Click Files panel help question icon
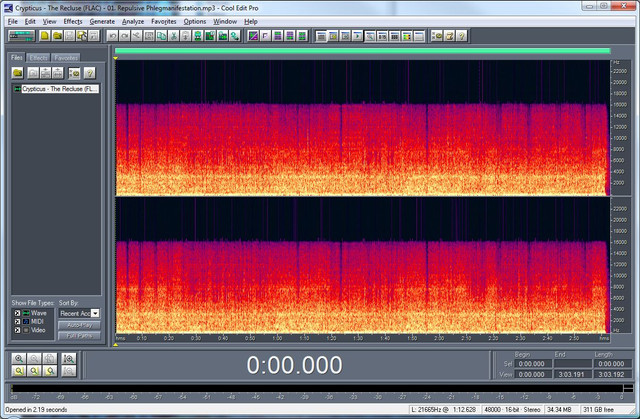This screenshot has width=640, height=419. 89,73
